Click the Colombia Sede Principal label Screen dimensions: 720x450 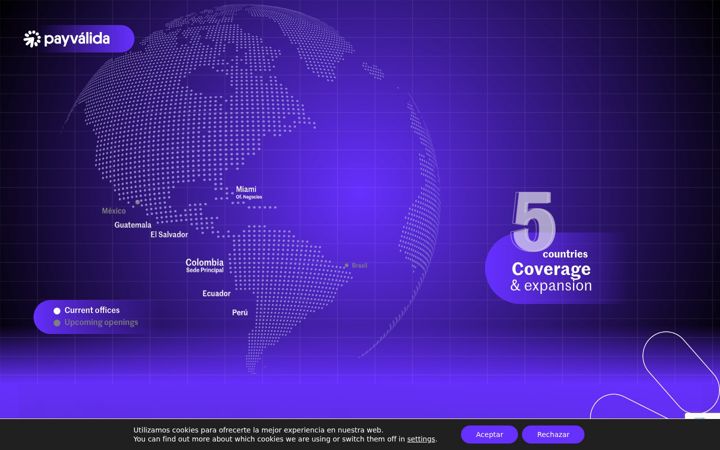(x=204, y=265)
